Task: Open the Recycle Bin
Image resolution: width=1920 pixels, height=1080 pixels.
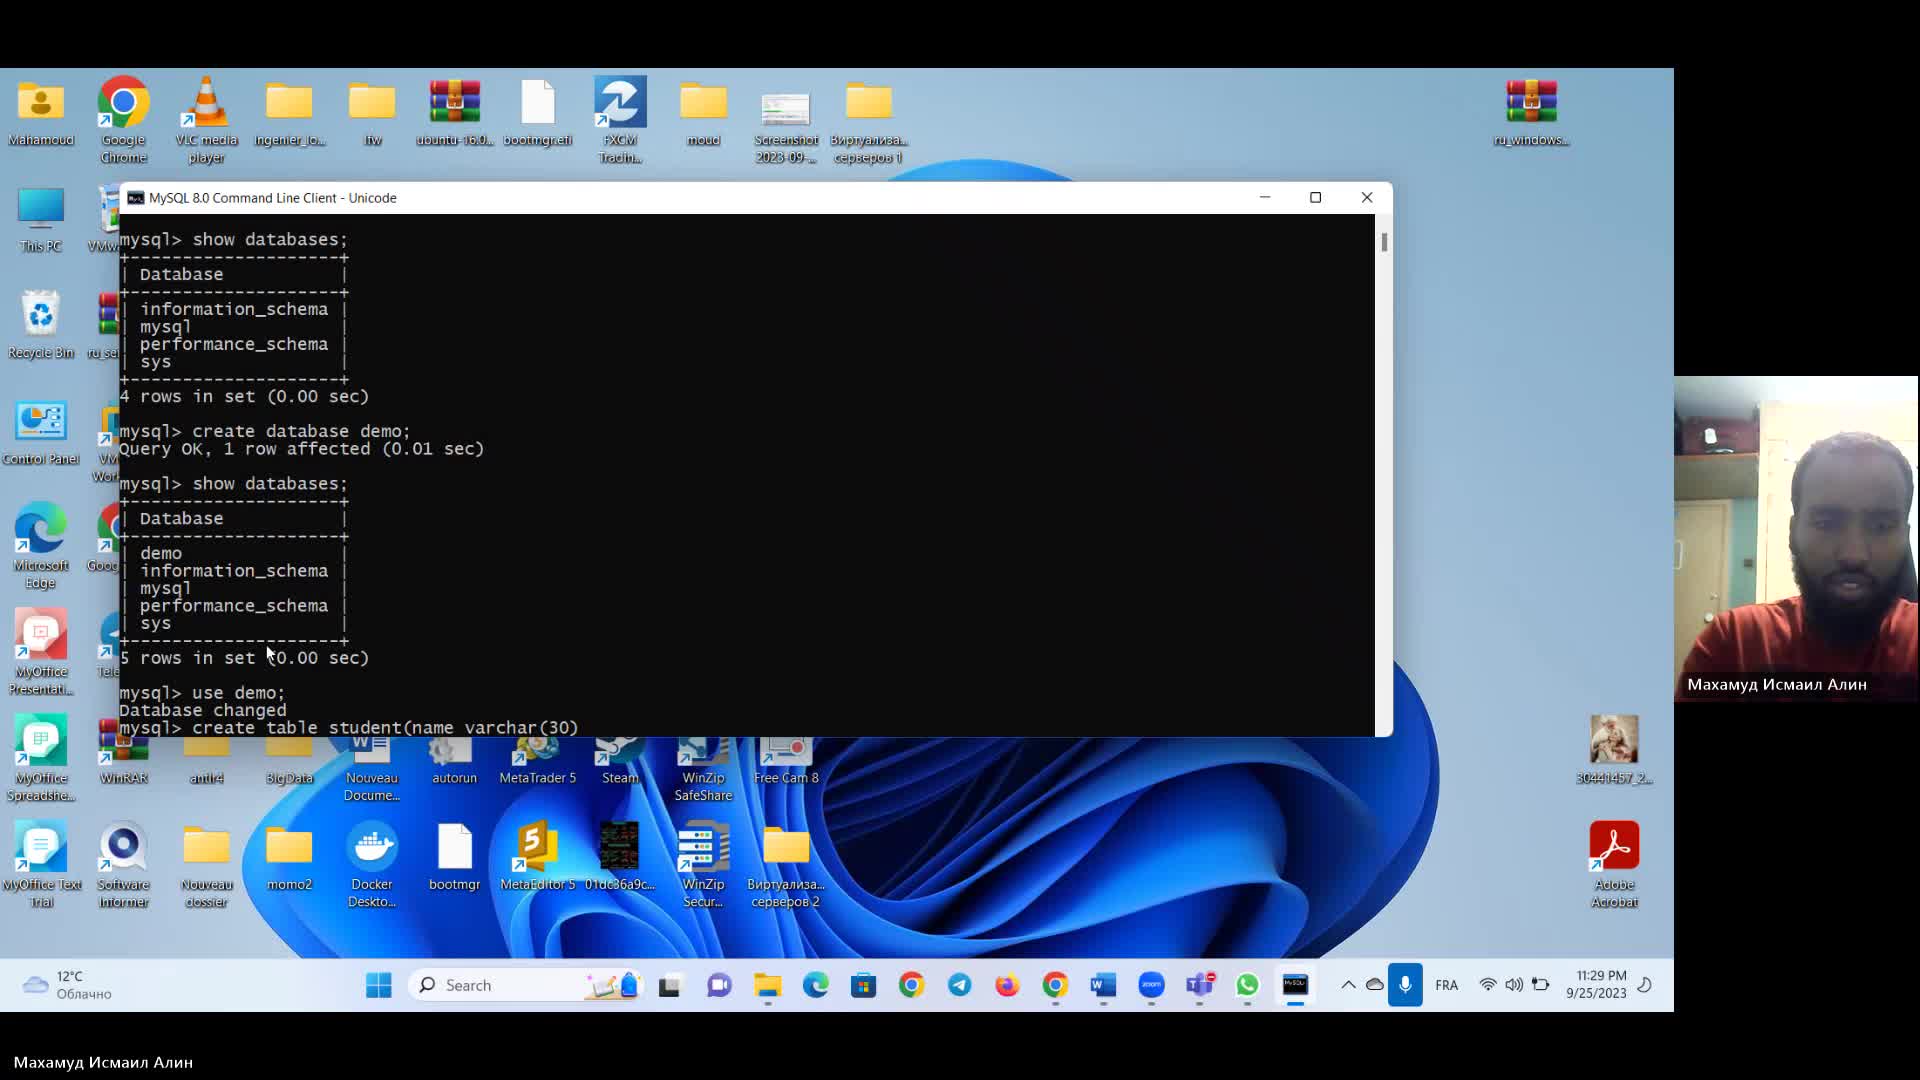Action: [41, 326]
